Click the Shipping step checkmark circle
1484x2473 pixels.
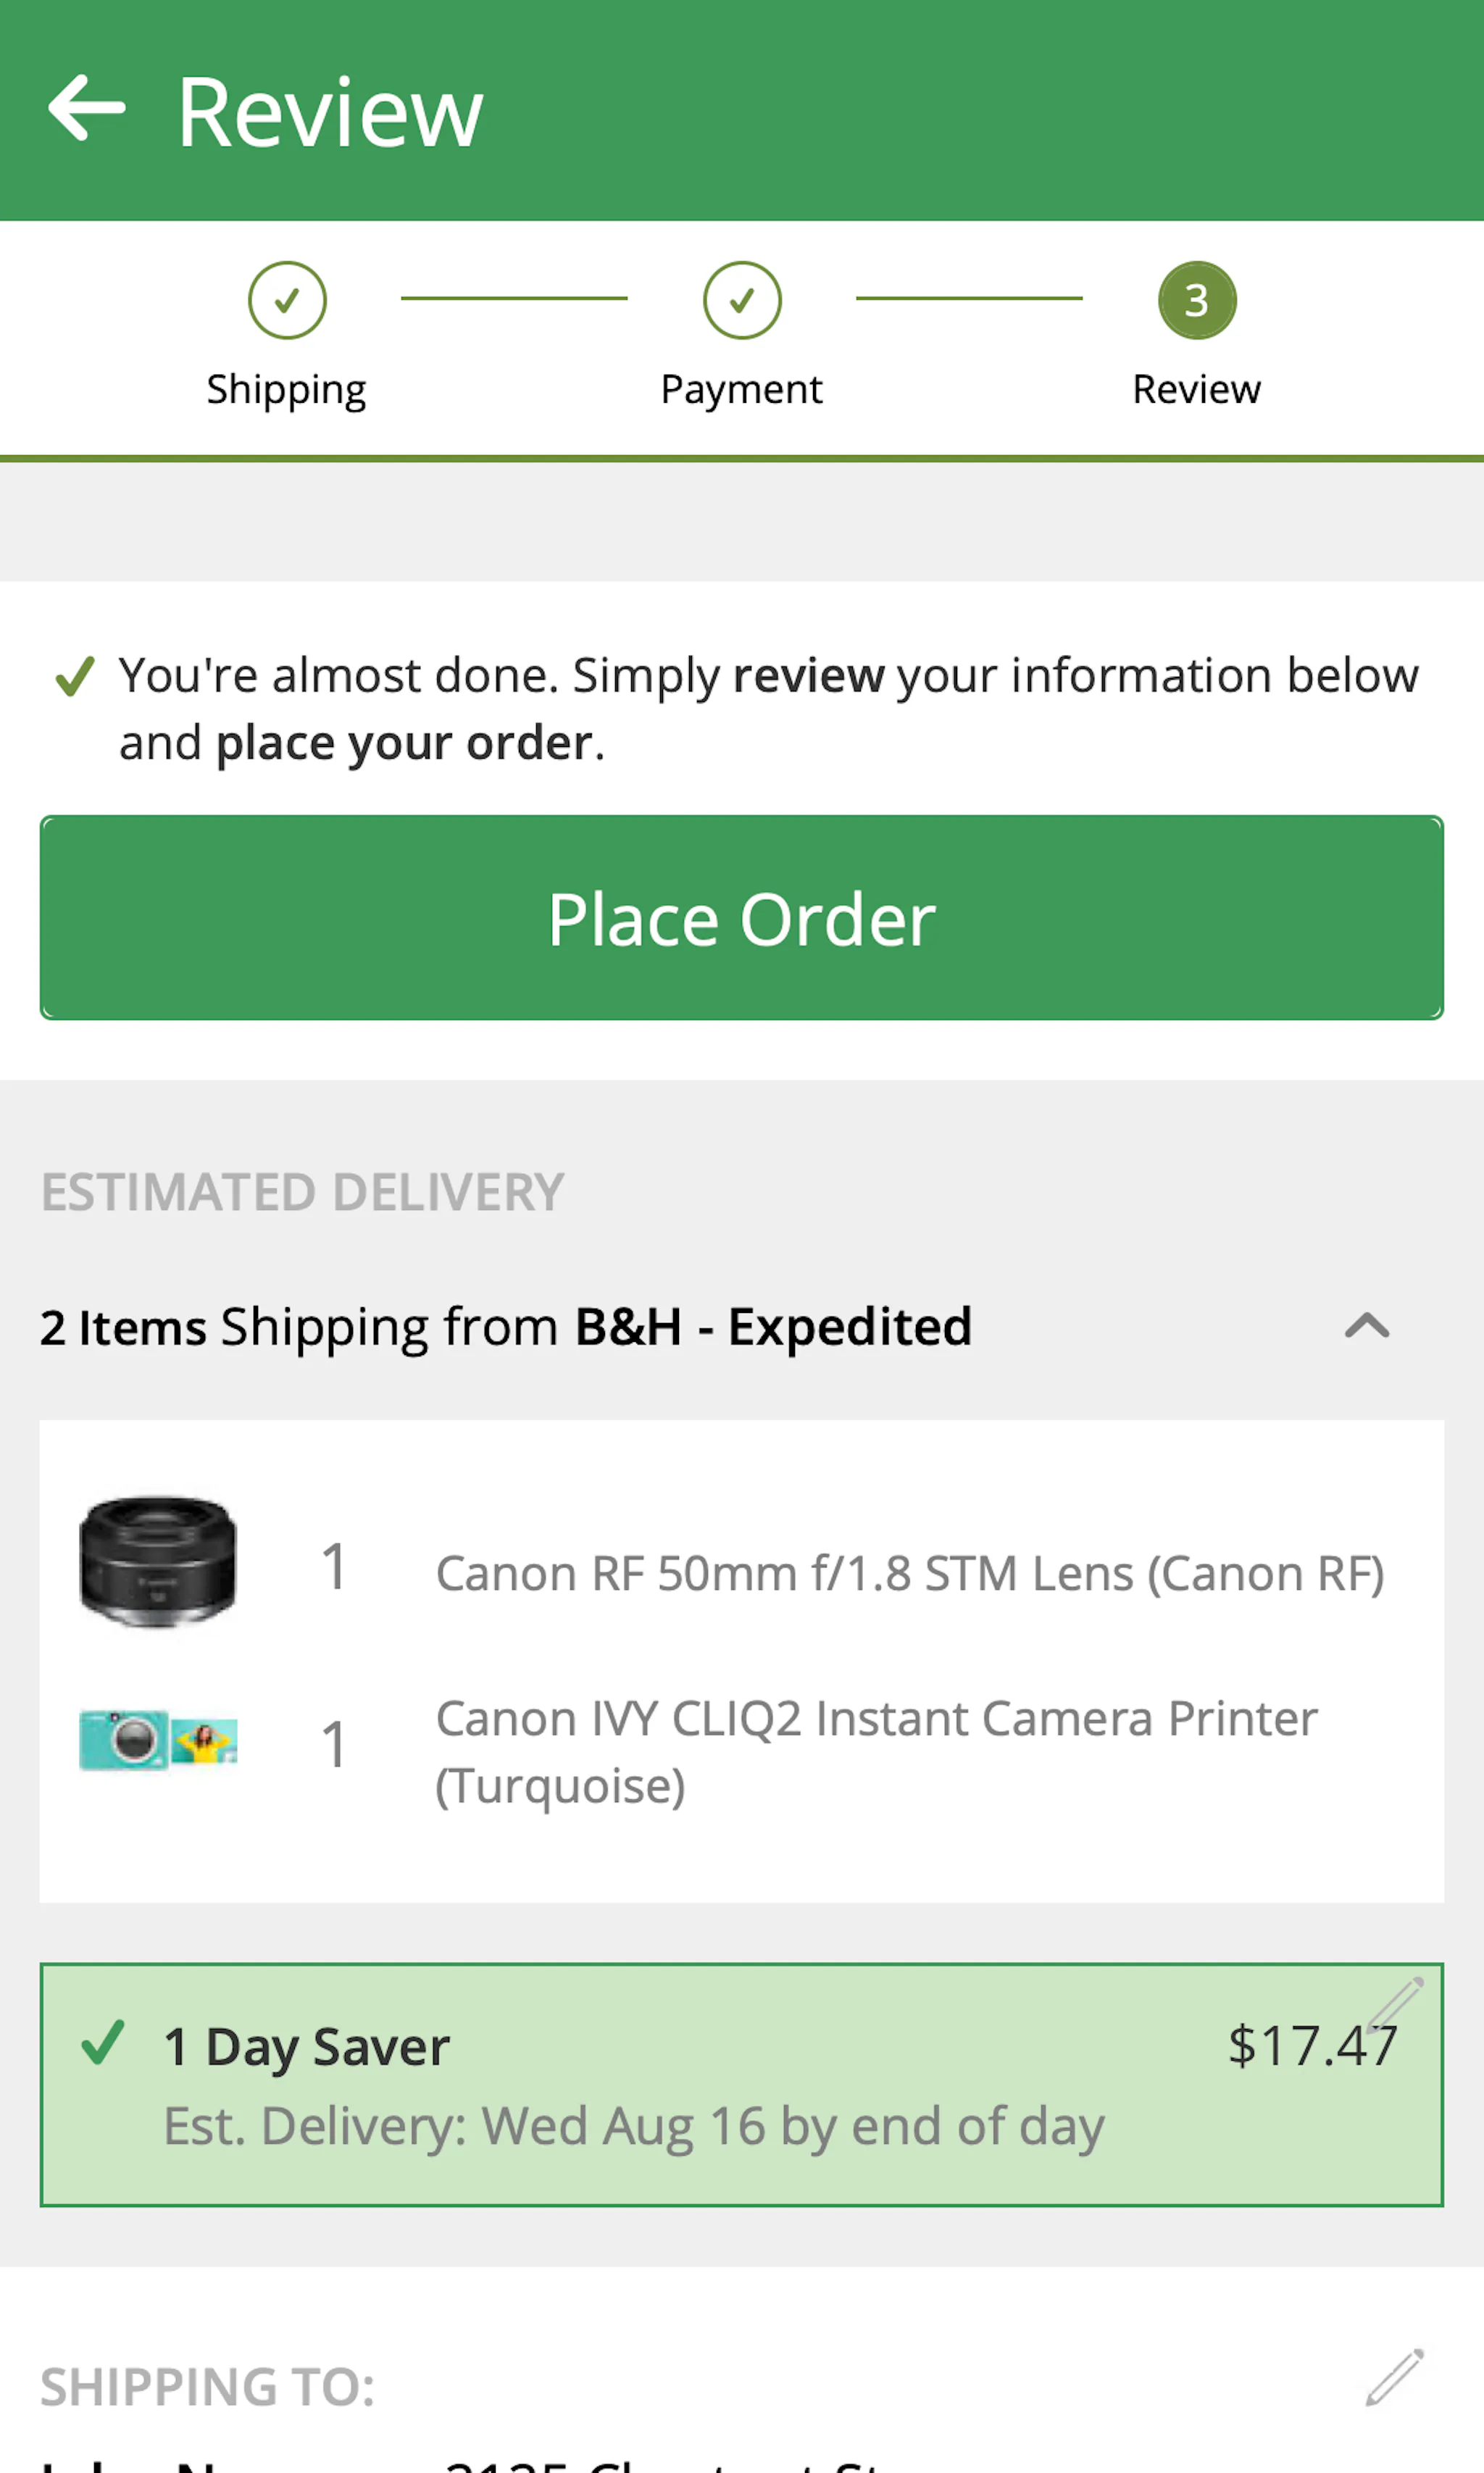point(287,300)
